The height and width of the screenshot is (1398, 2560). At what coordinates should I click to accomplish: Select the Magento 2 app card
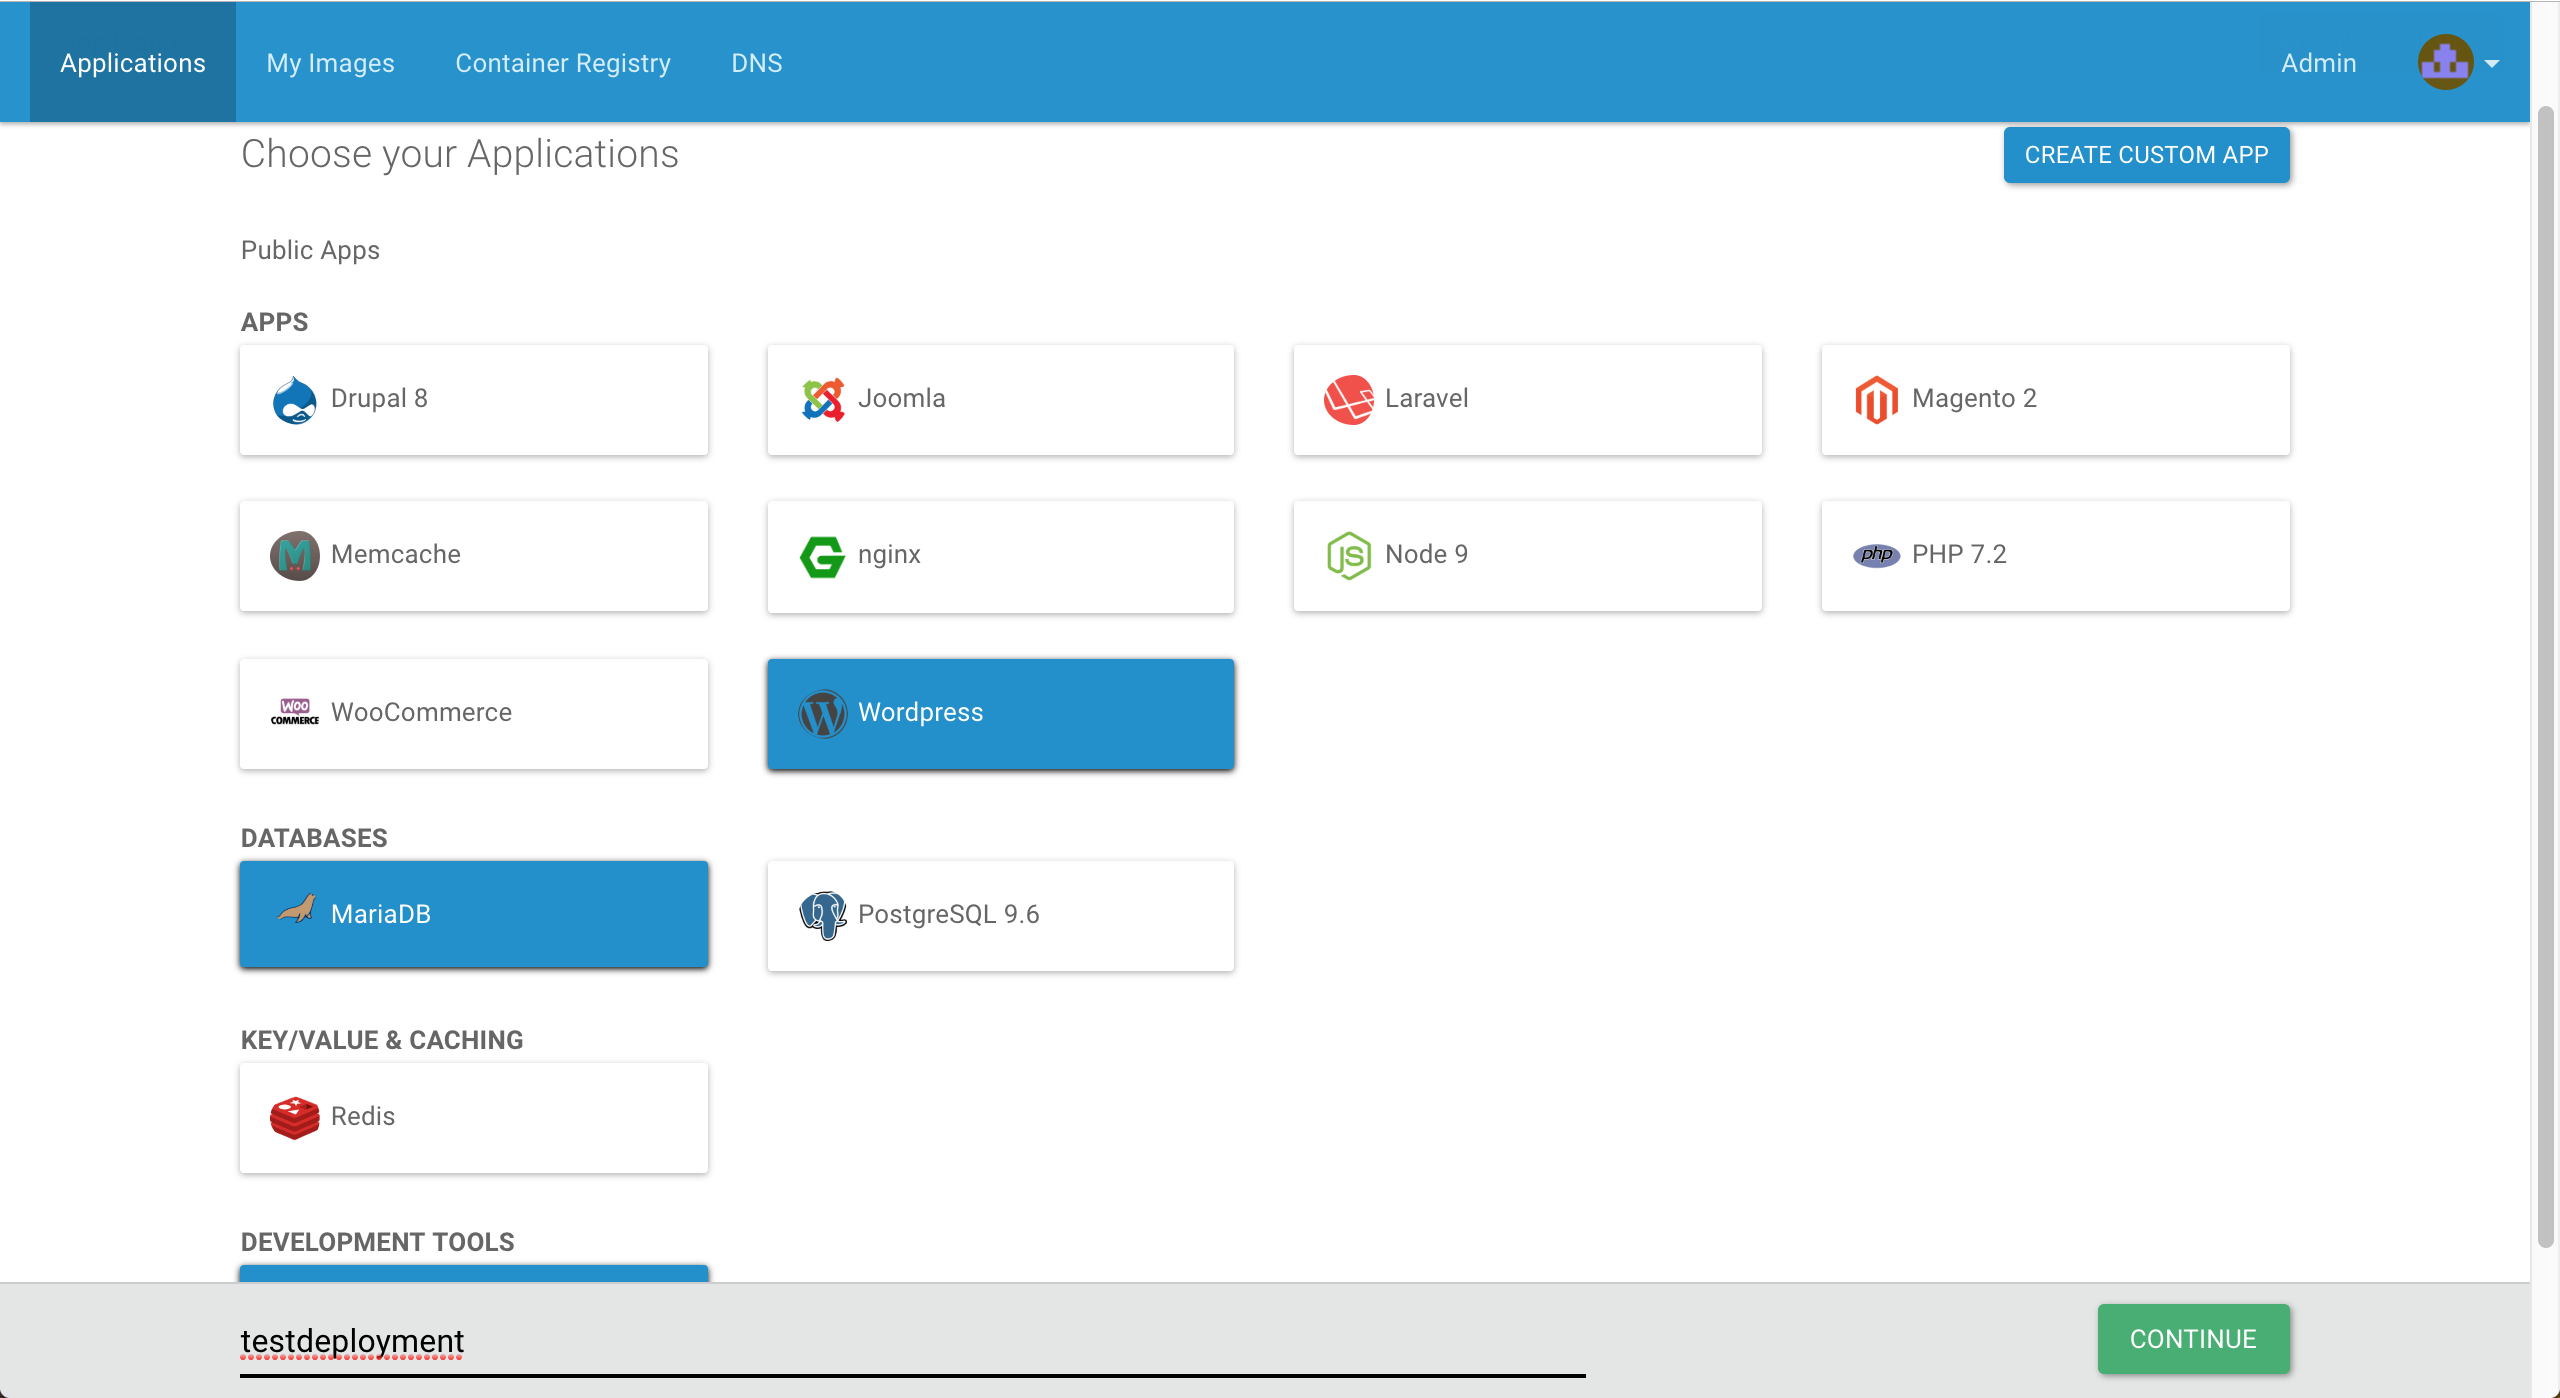click(2055, 400)
